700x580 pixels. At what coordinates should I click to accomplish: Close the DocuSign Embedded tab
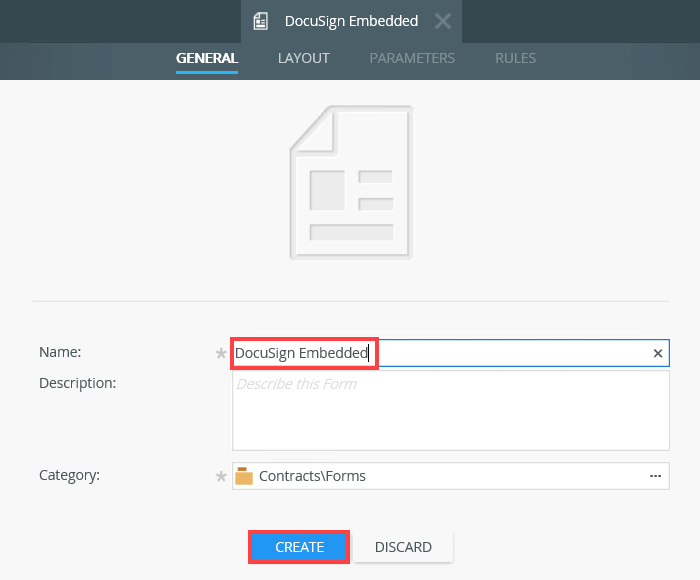tap(442, 21)
